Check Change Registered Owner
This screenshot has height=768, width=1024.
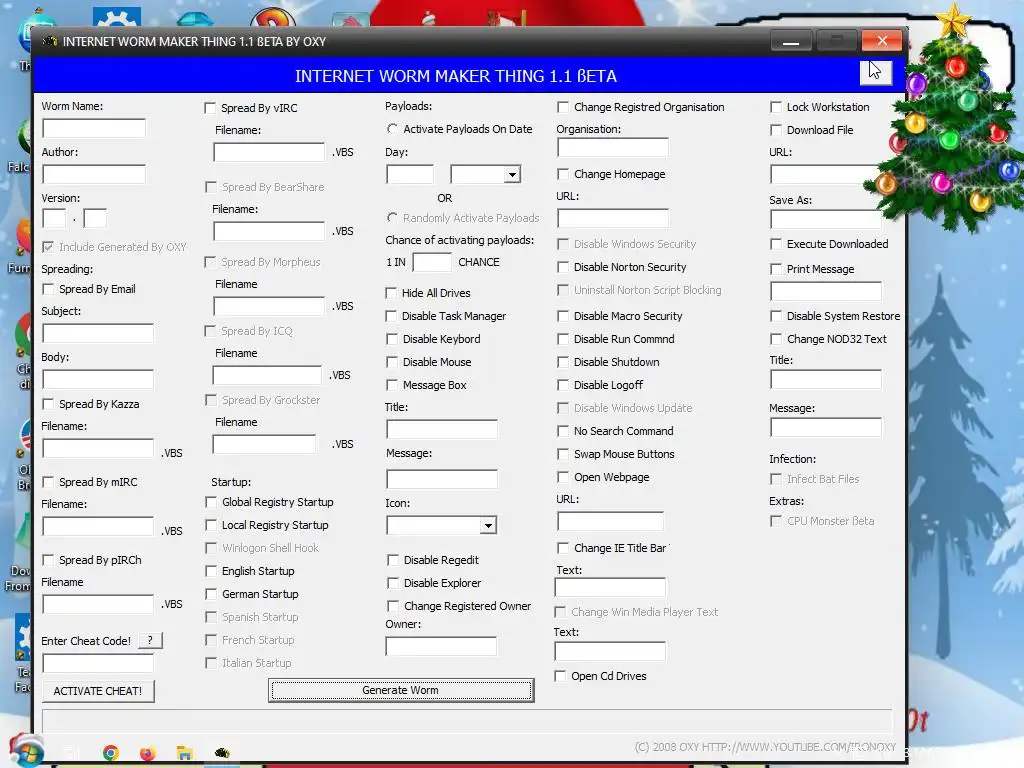(392, 606)
